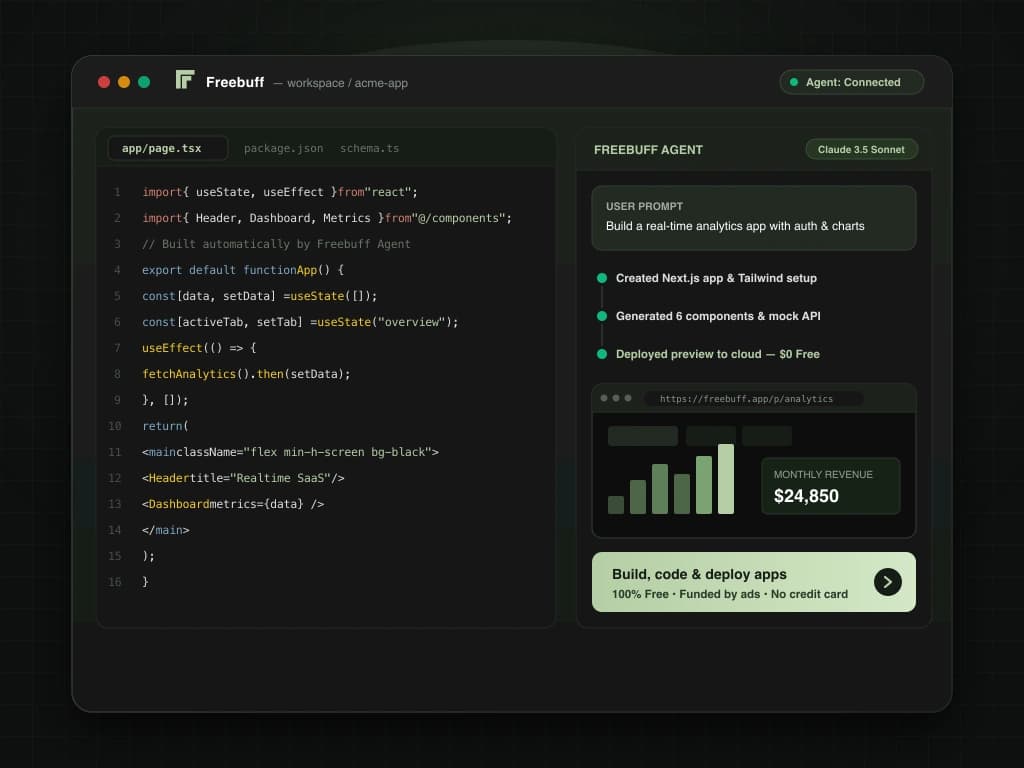Screen dimensions: 1024x768
Task: Click 'Generated 6 components & mock API' step
Action: [718, 316]
